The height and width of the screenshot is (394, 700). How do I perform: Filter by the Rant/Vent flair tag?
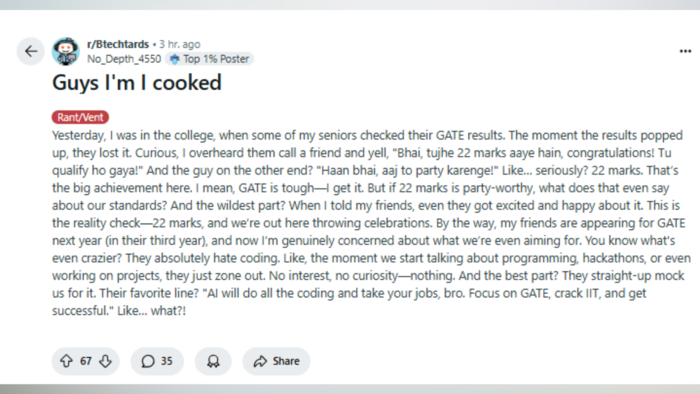point(80,117)
